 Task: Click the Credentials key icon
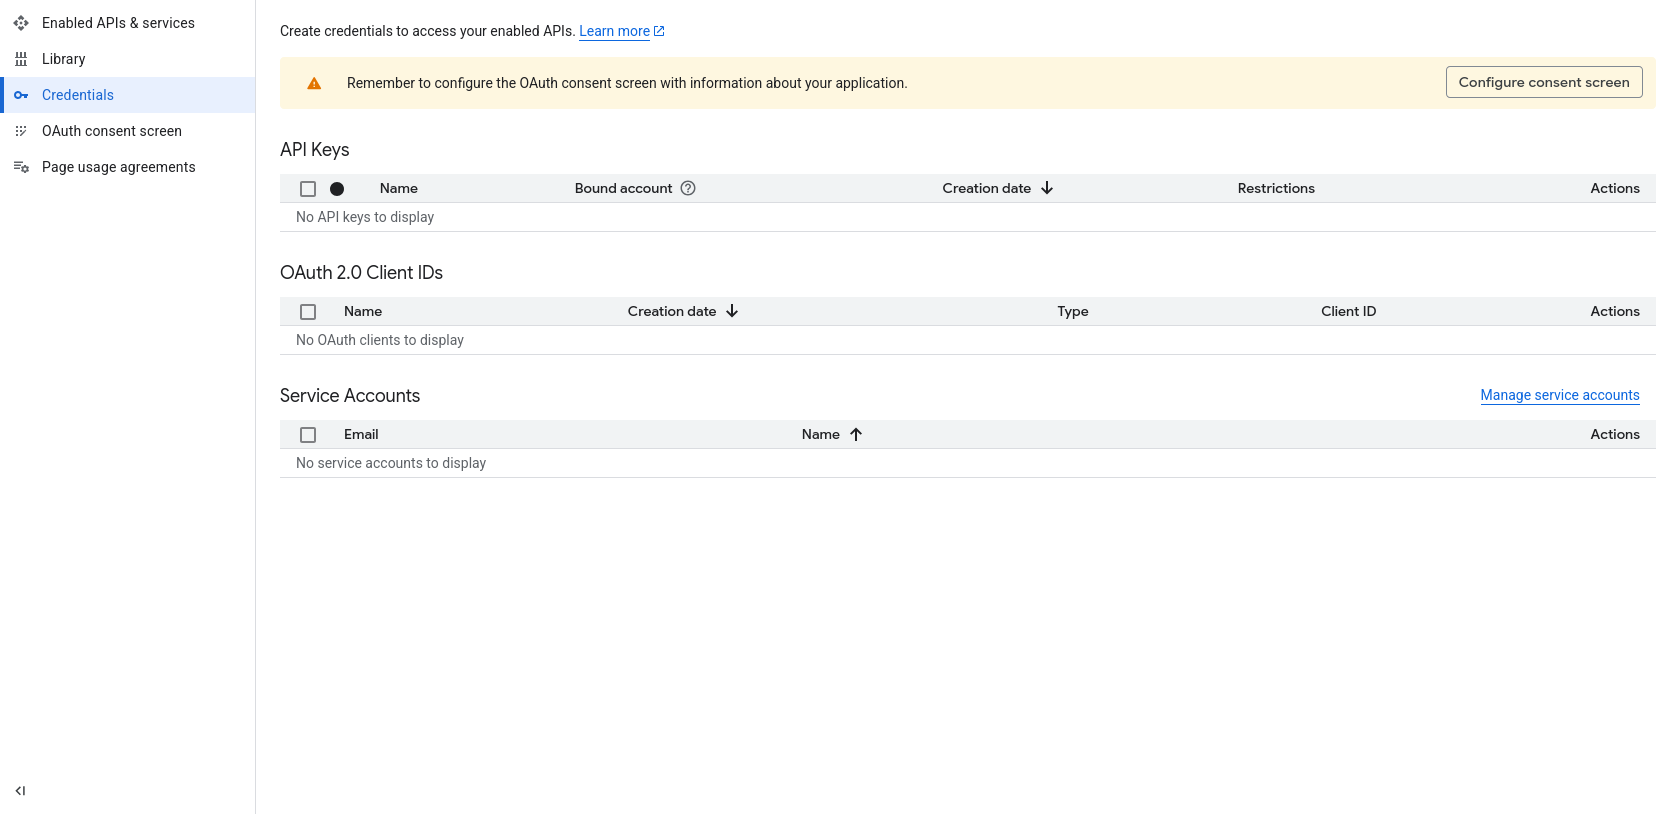pos(21,95)
